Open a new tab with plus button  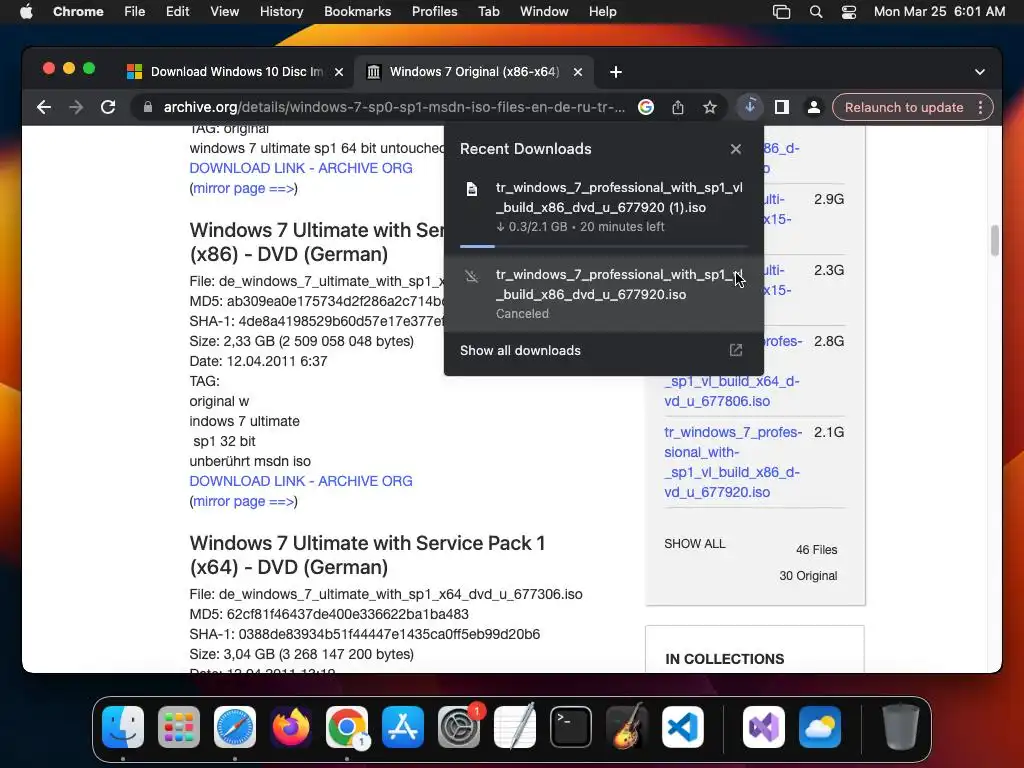coord(615,72)
